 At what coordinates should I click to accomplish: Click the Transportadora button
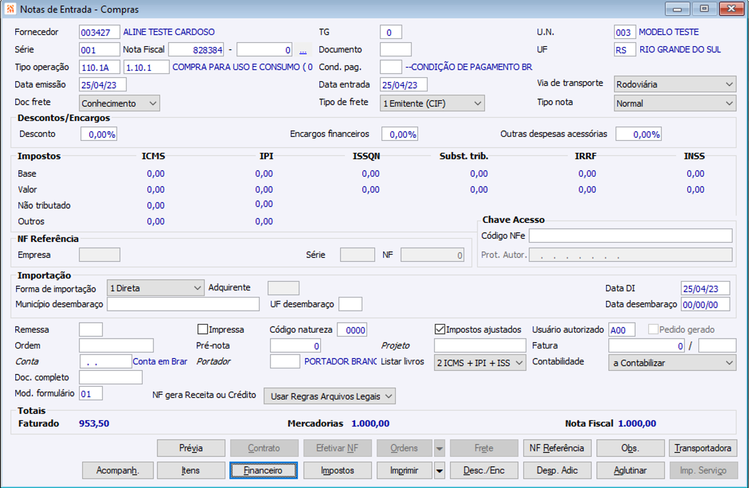(x=702, y=448)
